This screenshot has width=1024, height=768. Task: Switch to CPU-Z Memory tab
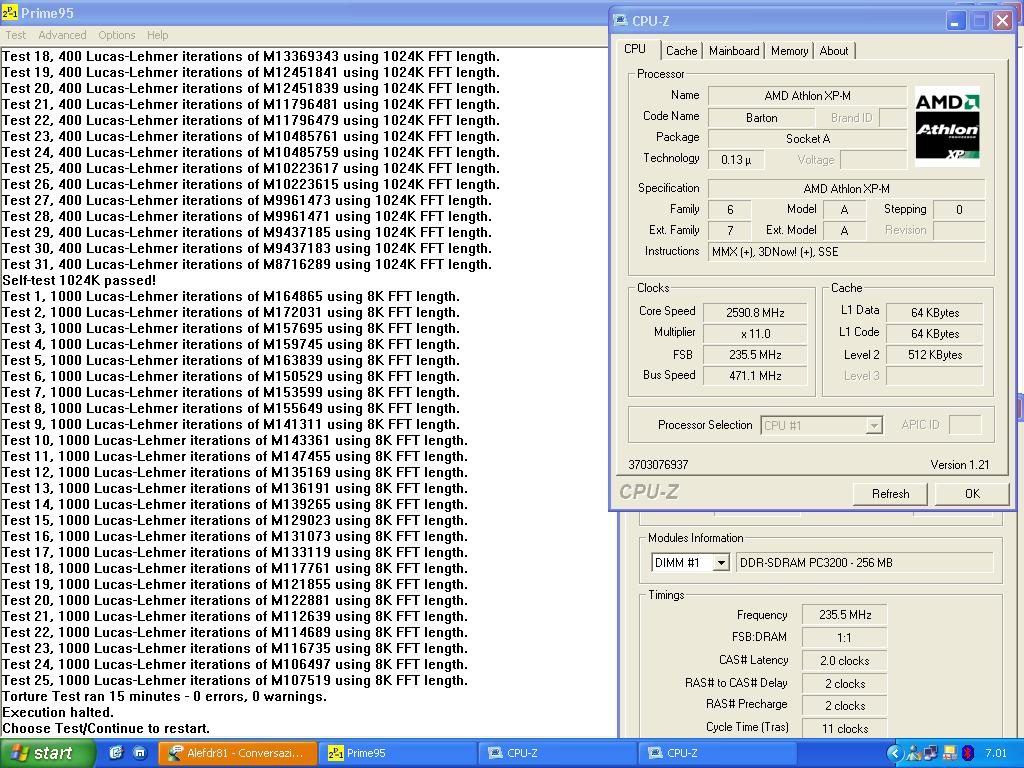(x=789, y=51)
